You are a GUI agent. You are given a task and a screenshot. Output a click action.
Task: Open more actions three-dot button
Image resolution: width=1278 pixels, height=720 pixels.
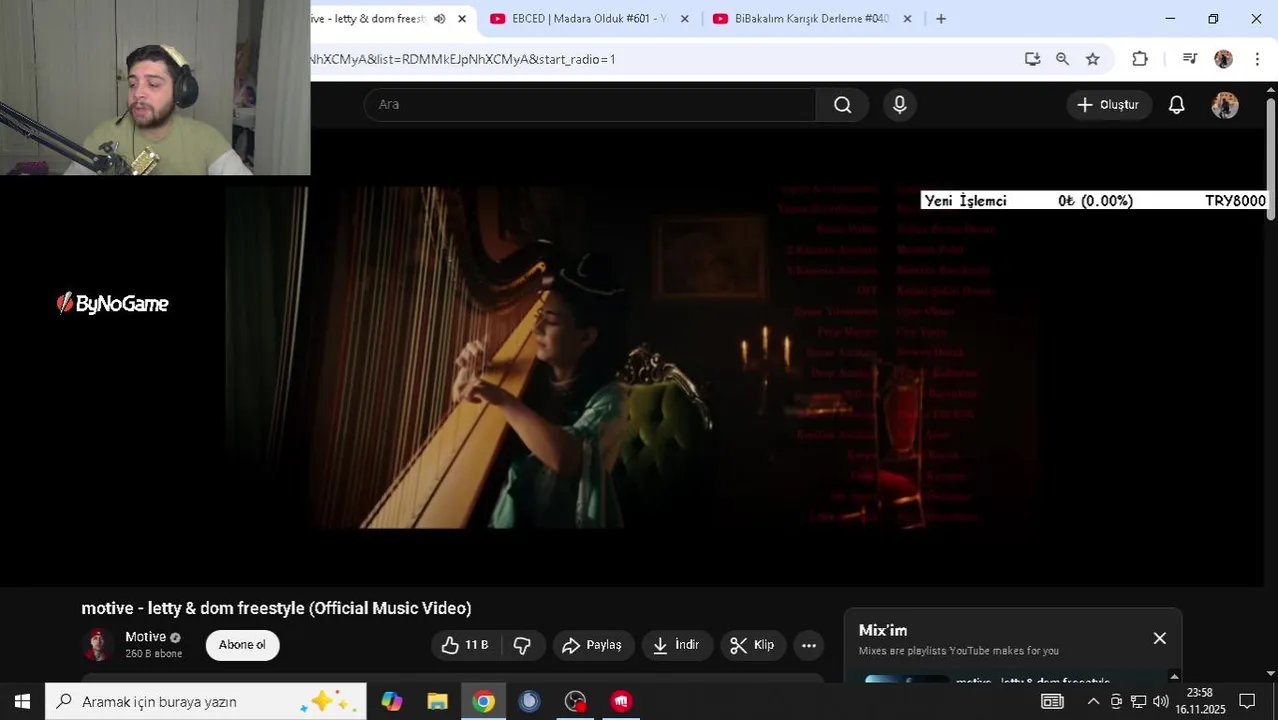pyautogui.click(x=809, y=645)
